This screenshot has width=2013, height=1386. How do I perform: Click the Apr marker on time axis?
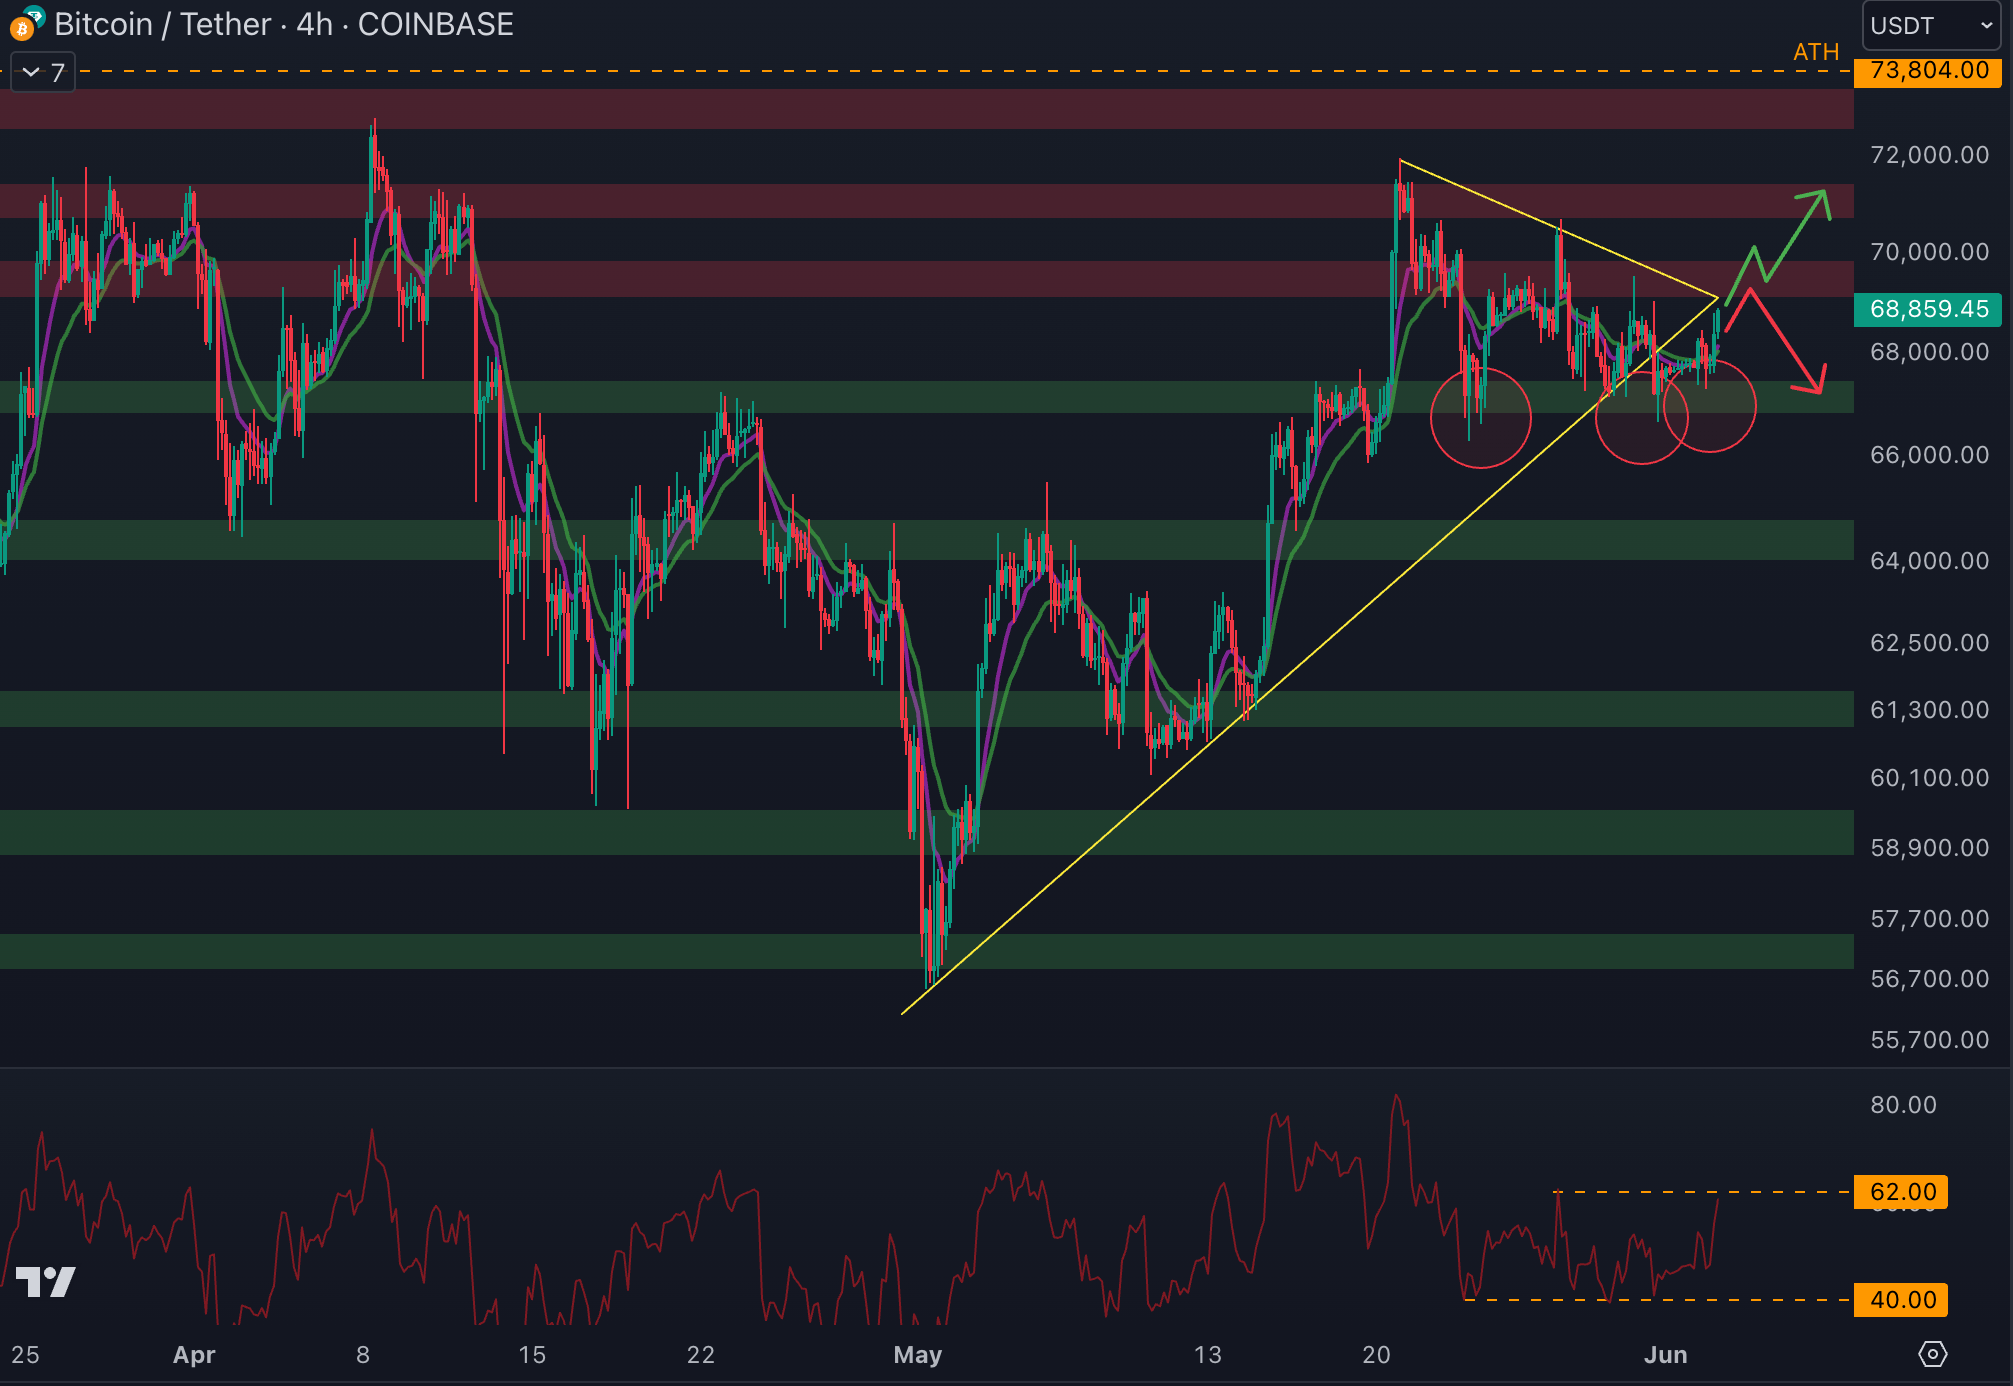pyautogui.click(x=194, y=1355)
